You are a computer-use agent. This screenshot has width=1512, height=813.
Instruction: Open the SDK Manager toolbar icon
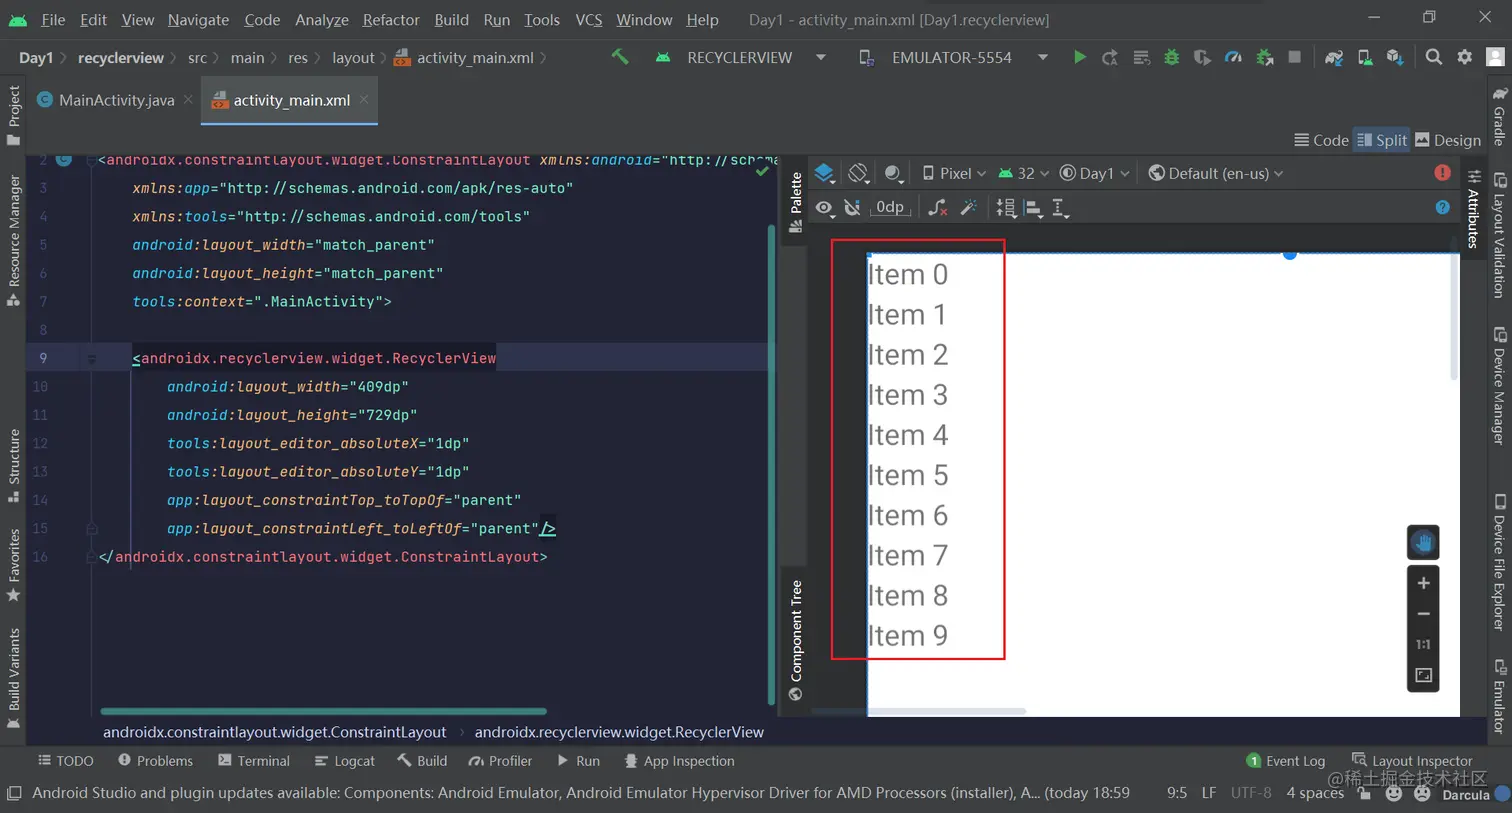1395,58
